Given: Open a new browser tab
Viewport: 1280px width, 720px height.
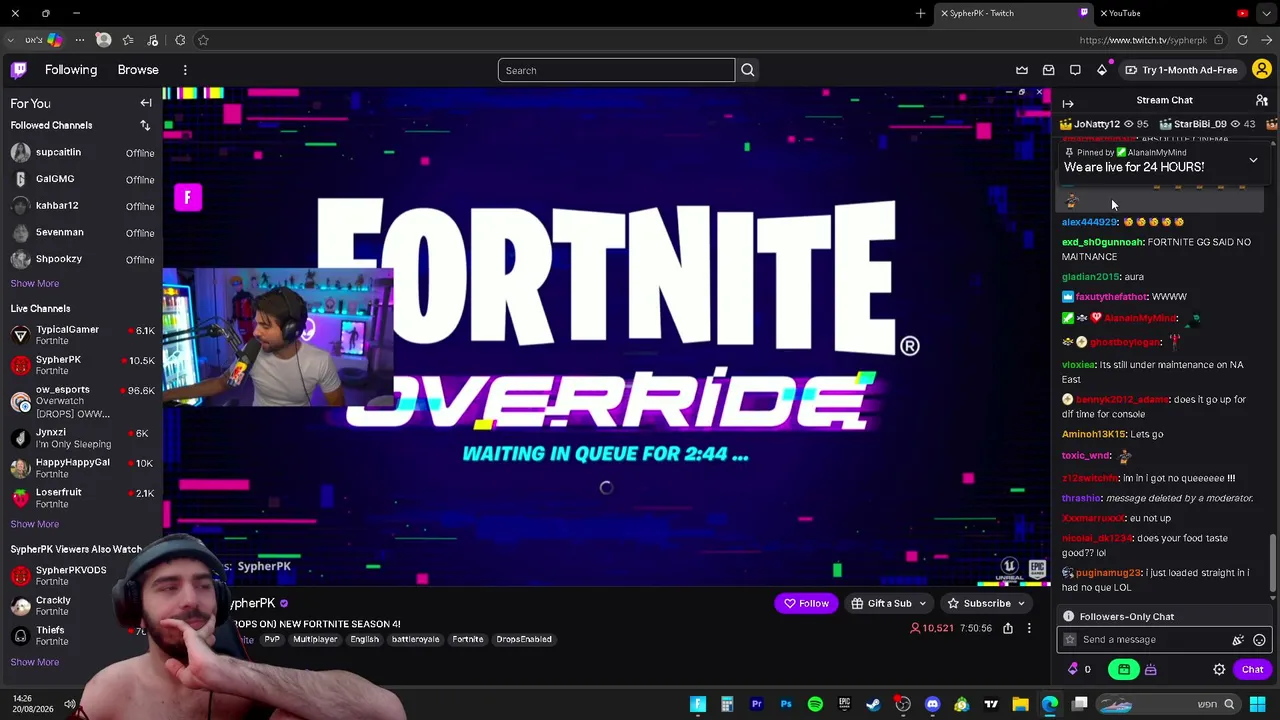Looking at the screenshot, I should [920, 13].
